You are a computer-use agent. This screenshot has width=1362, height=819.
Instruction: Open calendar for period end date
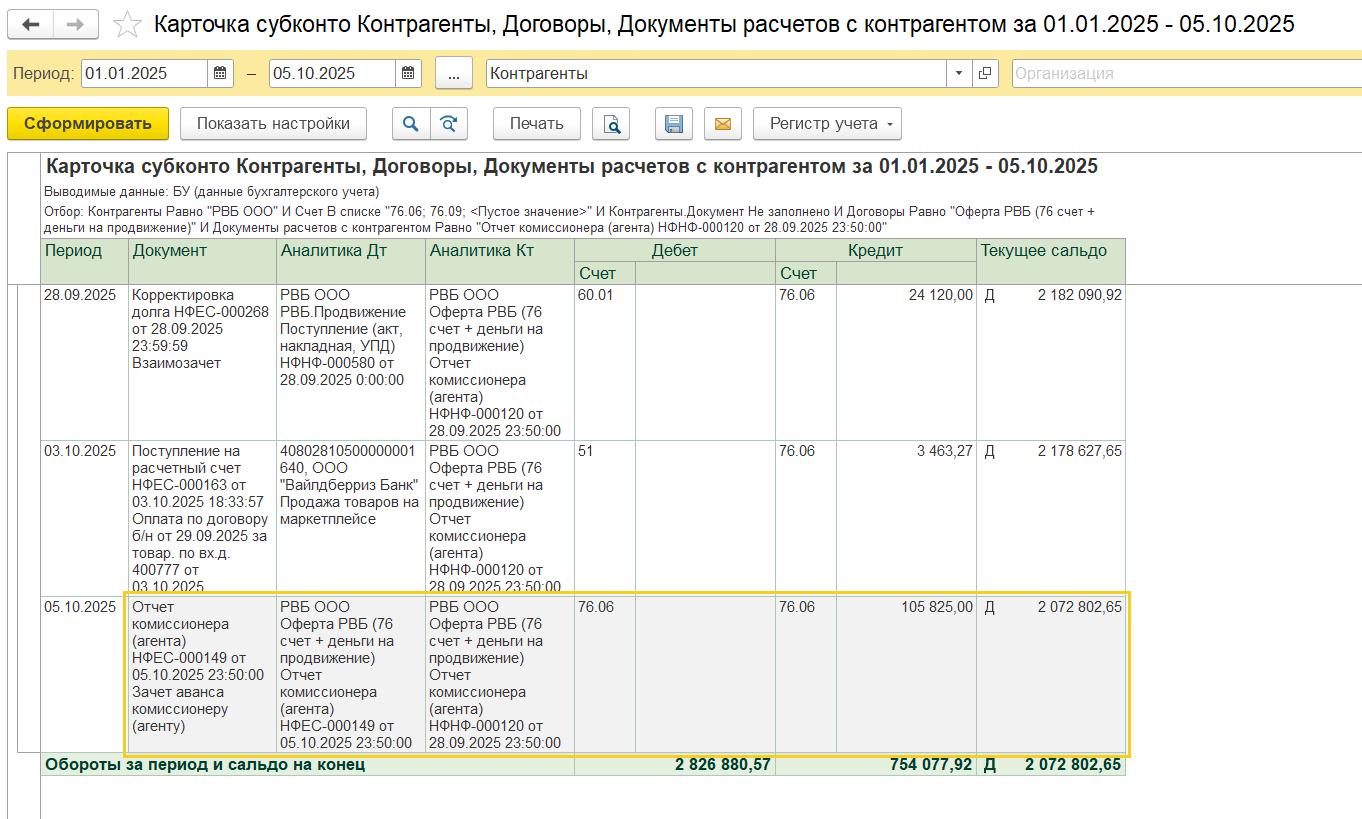click(x=408, y=73)
